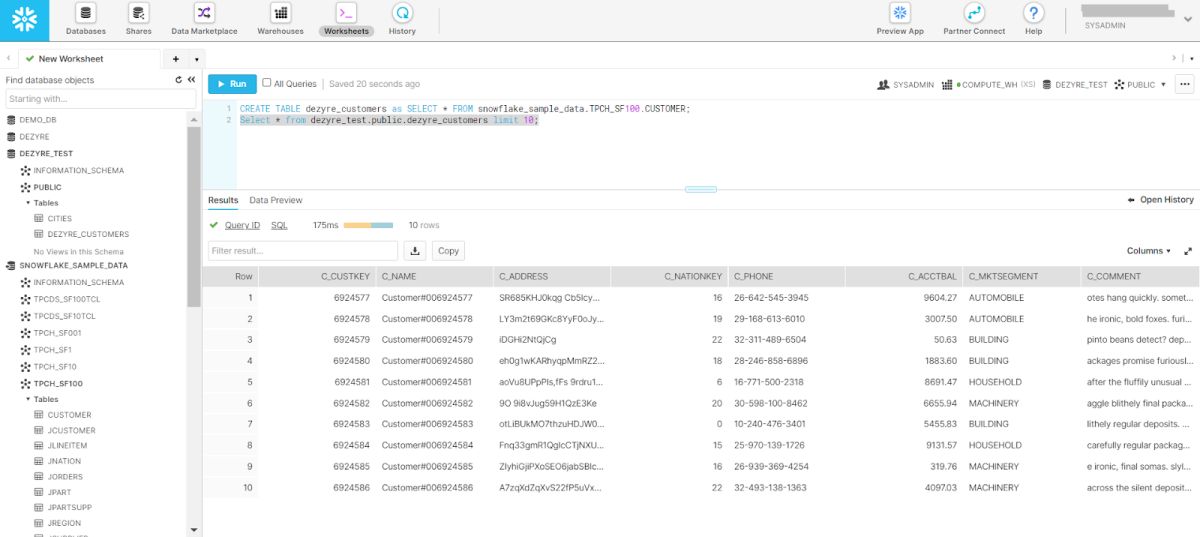Viewport: 1200px width, 537px height.
Task: Select TPCH_SF1 schema in tree
Action: click(52, 350)
